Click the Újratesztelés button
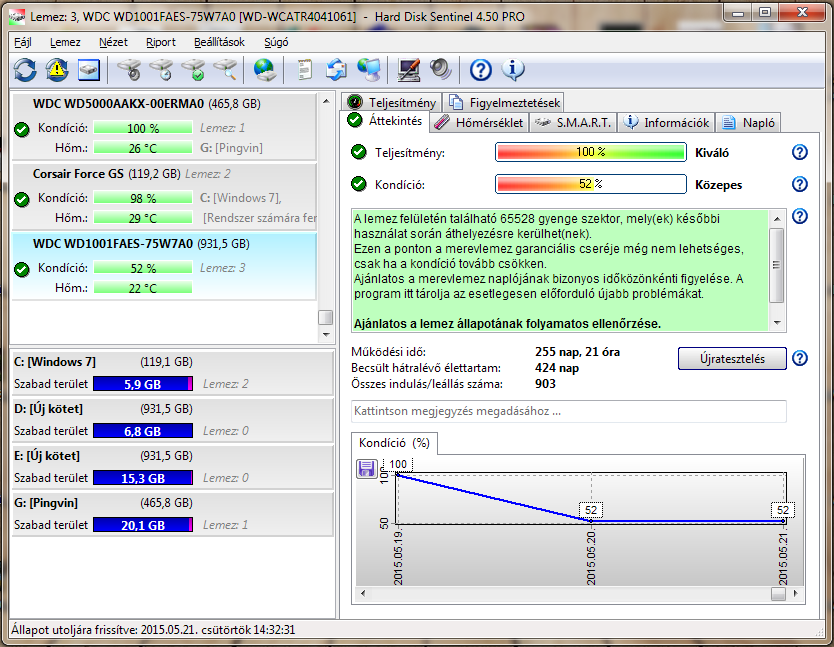834x647 pixels. pyautogui.click(x=732, y=359)
